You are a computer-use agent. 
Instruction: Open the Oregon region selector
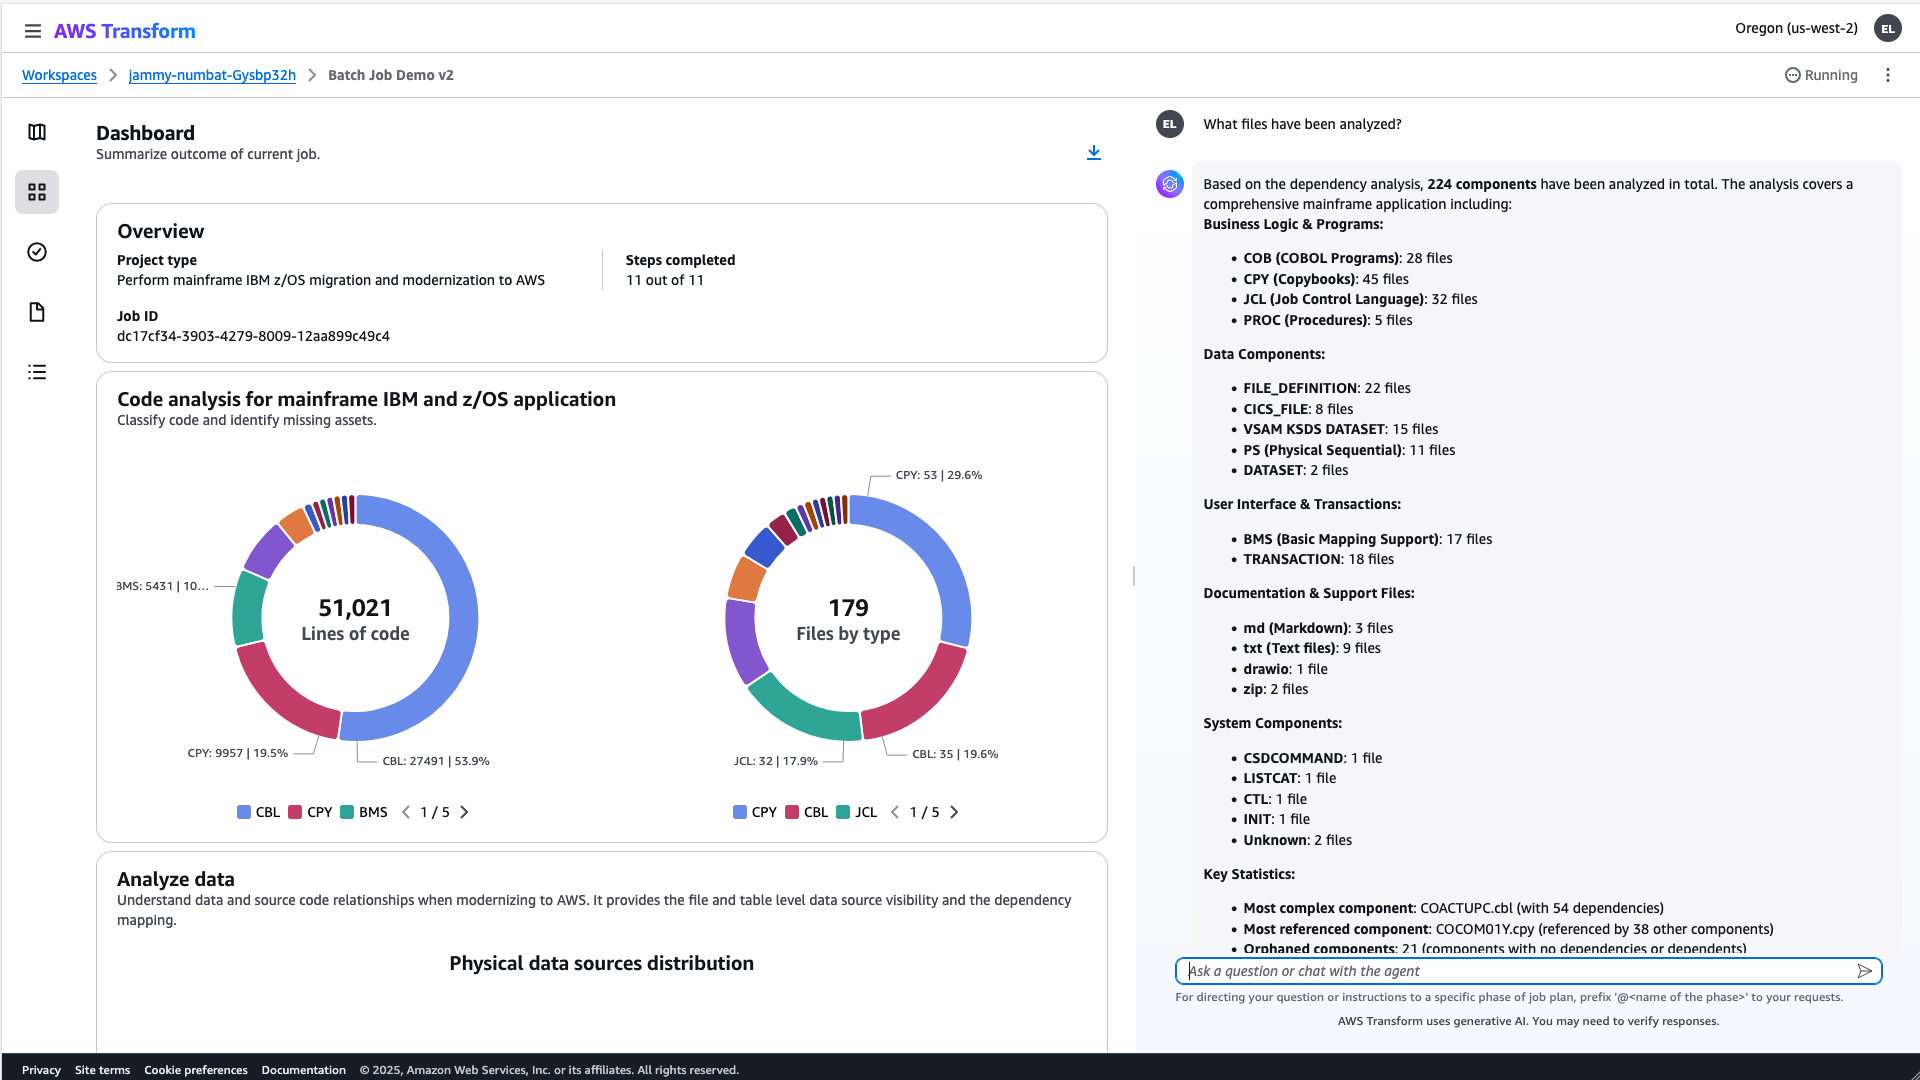(1796, 28)
